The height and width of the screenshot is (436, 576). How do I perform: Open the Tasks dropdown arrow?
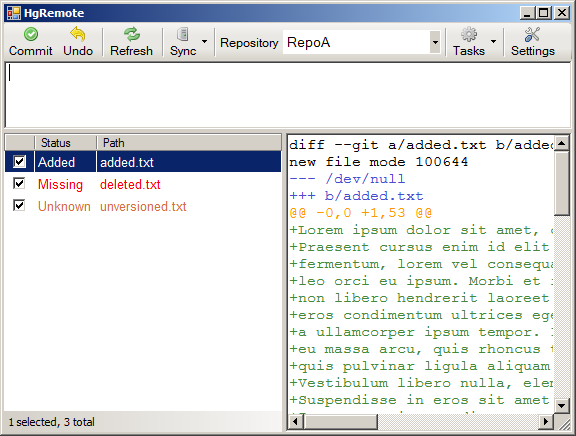tap(494, 42)
